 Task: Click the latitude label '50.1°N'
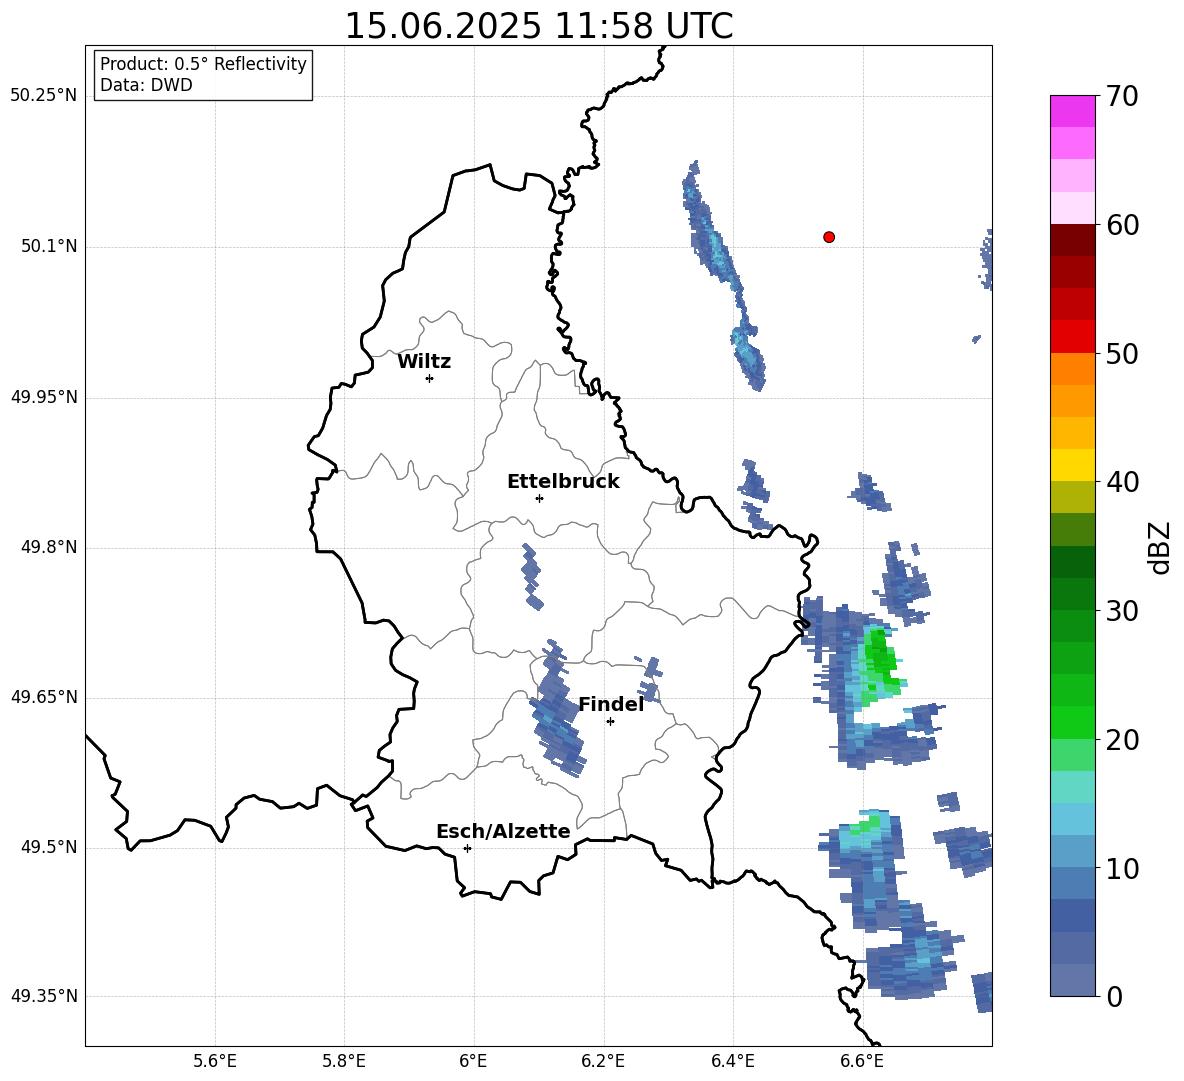pyautogui.click(x=49, y=246)
